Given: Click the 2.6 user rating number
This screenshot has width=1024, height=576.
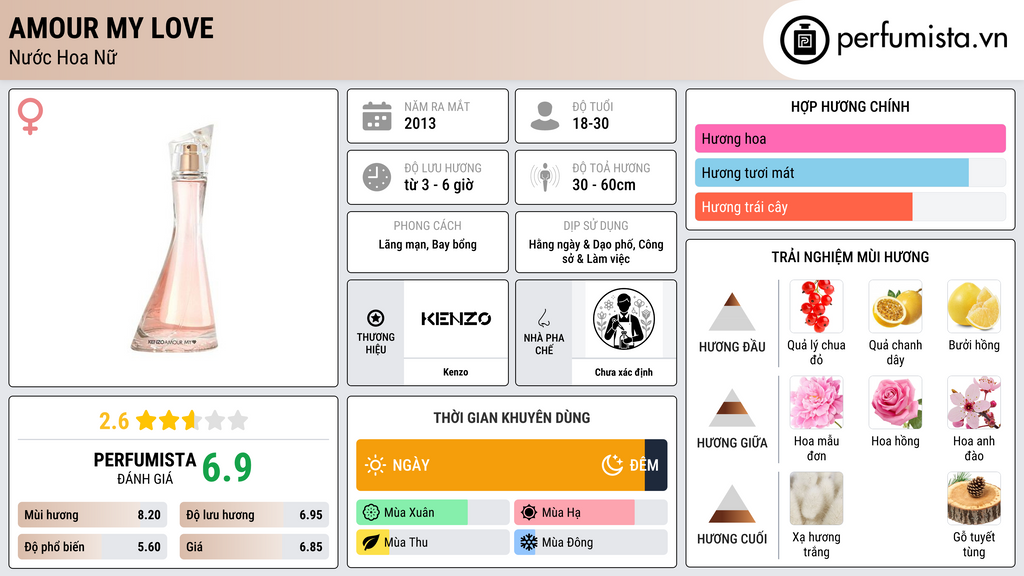Looking at the screenshot, I should click(114, 421).
